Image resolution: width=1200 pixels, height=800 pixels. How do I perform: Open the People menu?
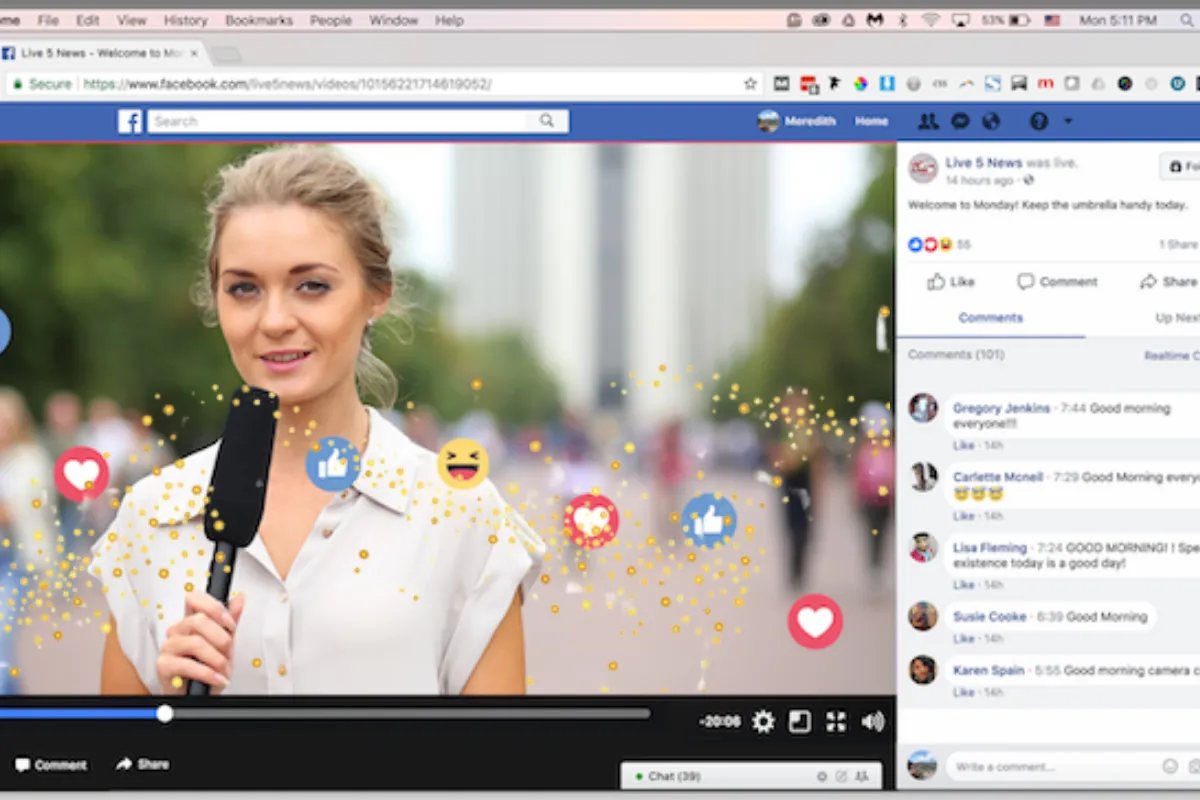[330, 20]
